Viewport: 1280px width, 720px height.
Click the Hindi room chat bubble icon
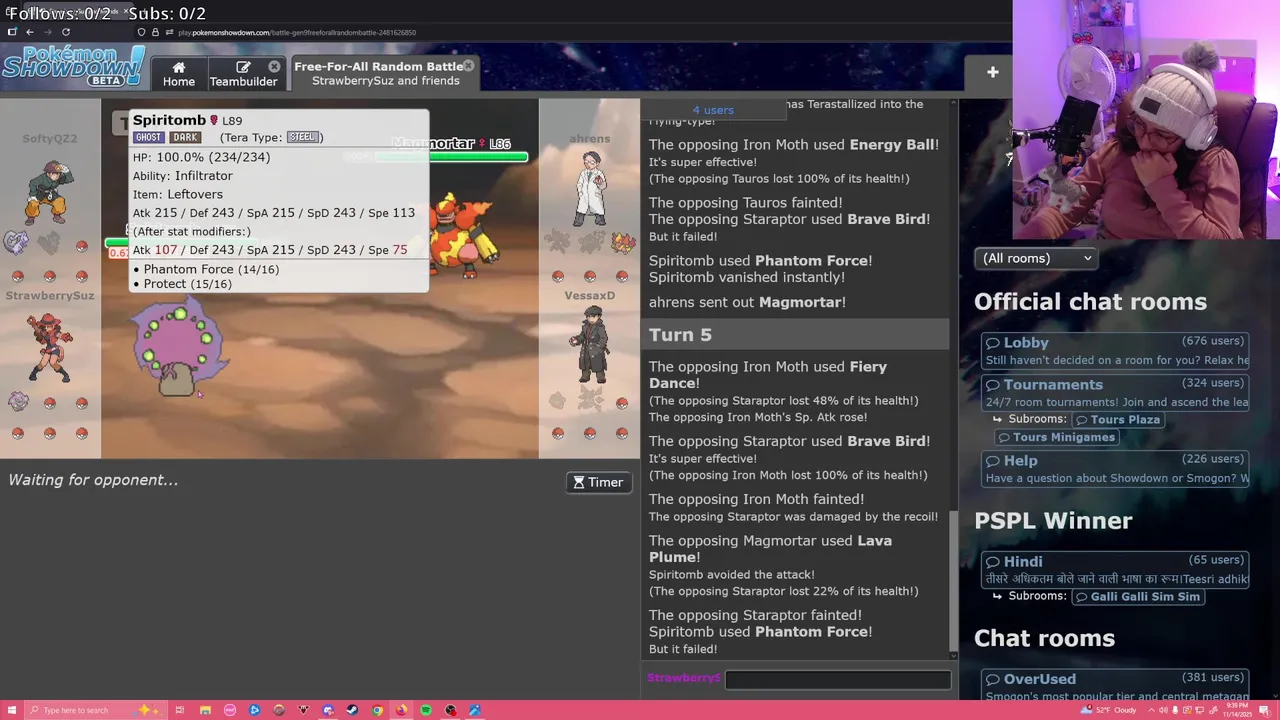(x=993, y=562)
